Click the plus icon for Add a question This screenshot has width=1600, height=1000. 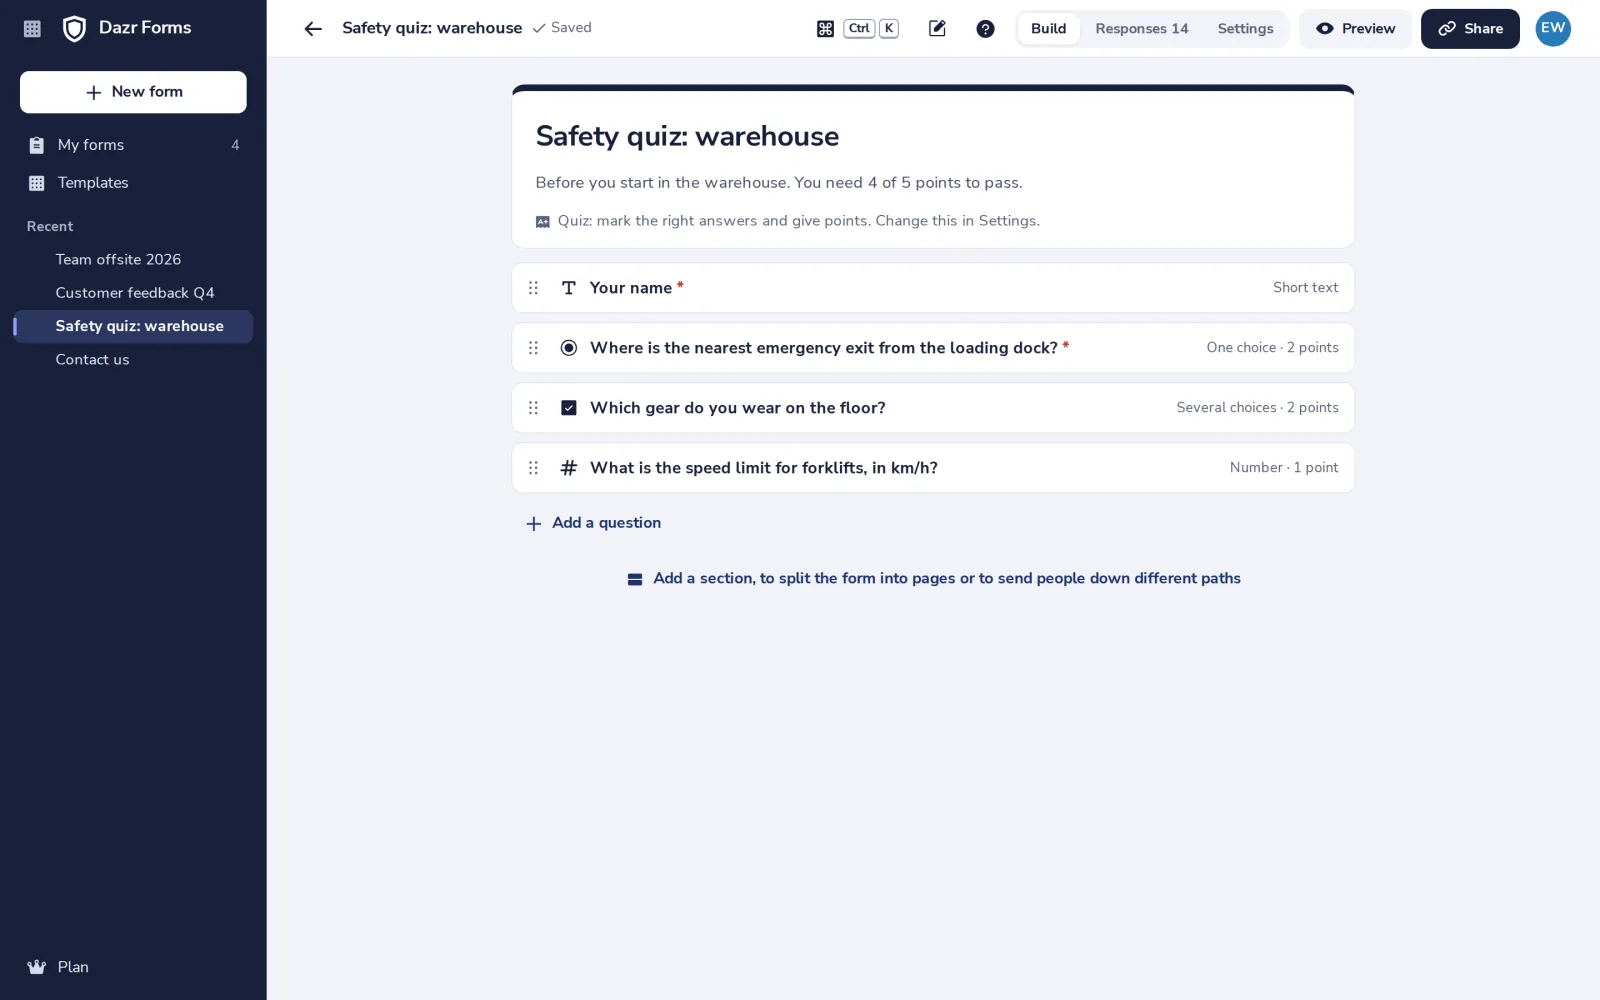tap(534, 524)
